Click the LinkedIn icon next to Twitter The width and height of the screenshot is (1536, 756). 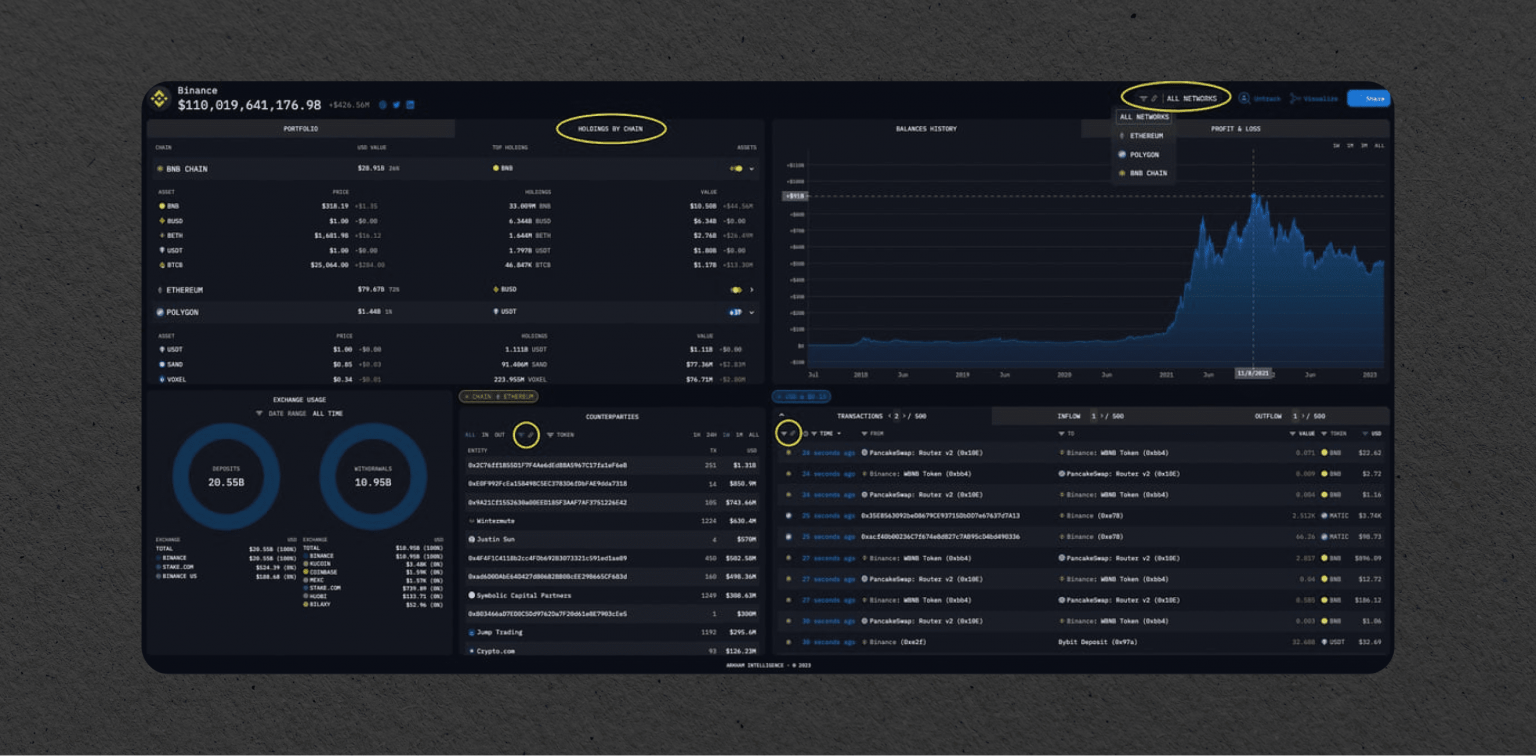[x=410, y=103]
